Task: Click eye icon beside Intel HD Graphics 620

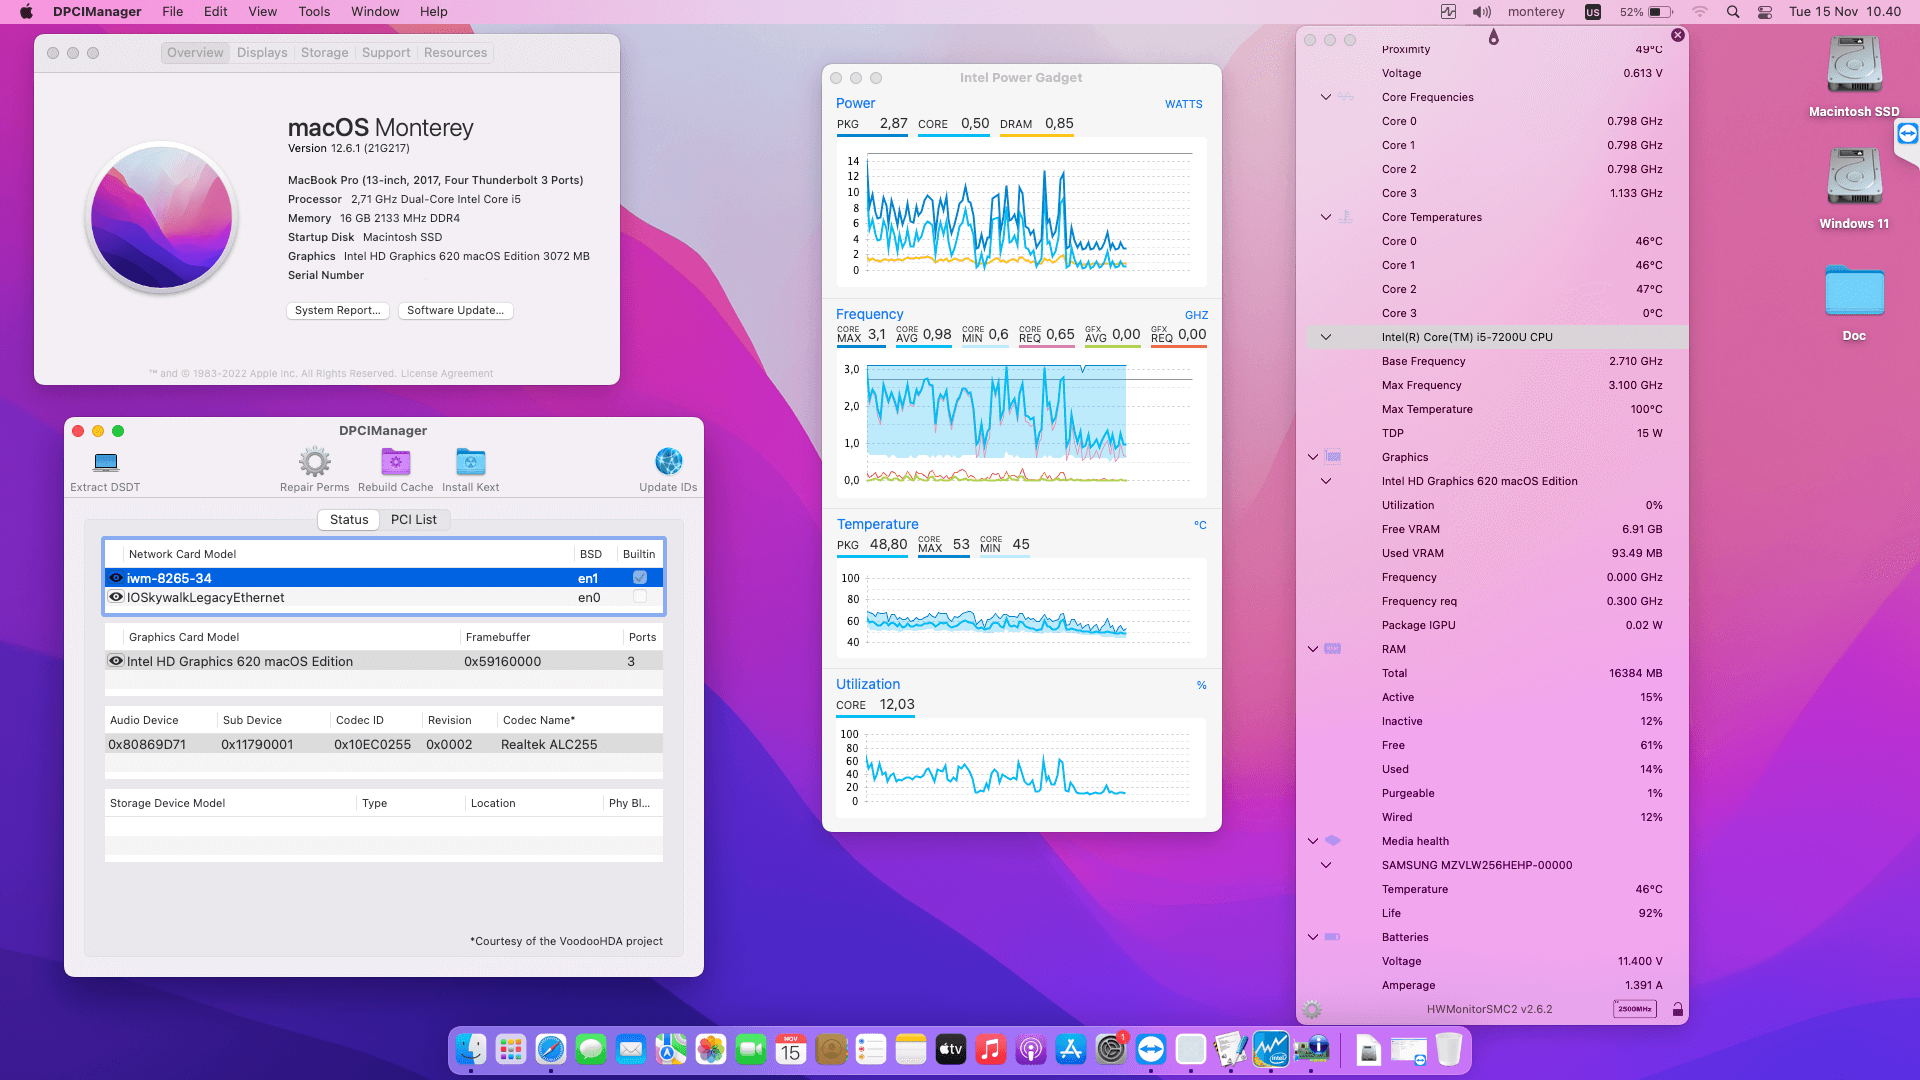Action: (116, 661)
